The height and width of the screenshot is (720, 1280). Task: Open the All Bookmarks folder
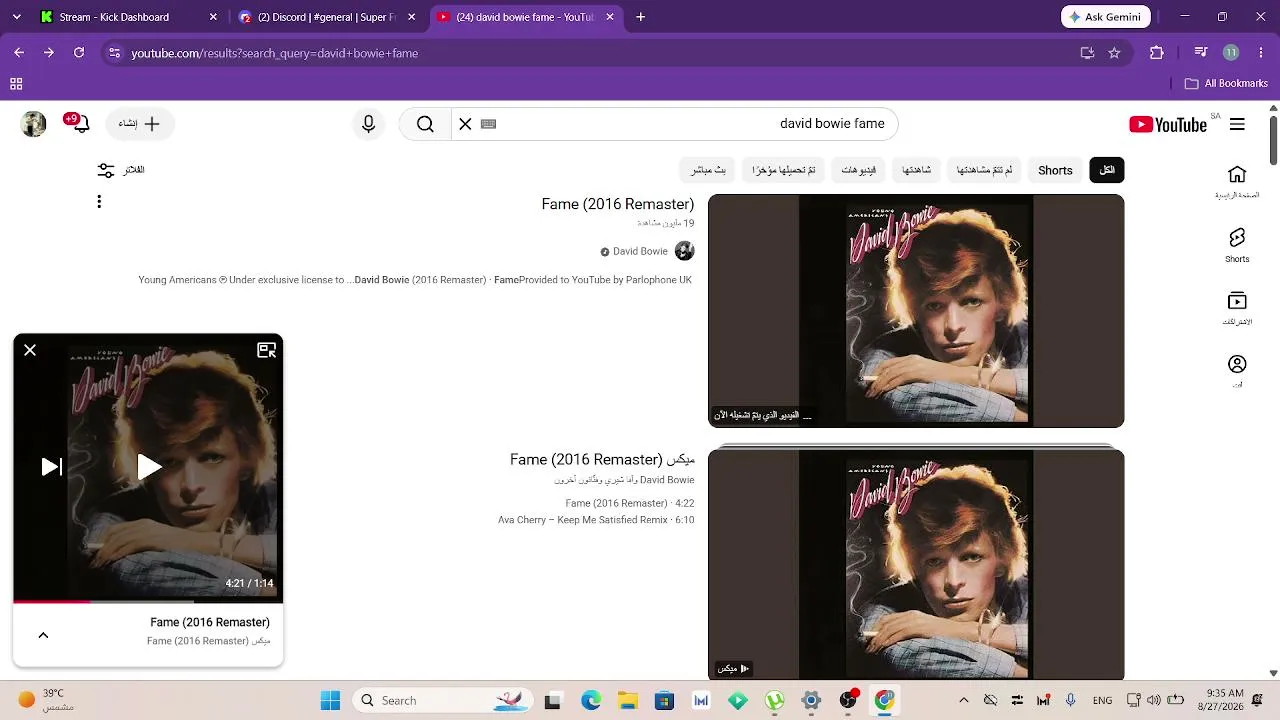[1227, 84]
